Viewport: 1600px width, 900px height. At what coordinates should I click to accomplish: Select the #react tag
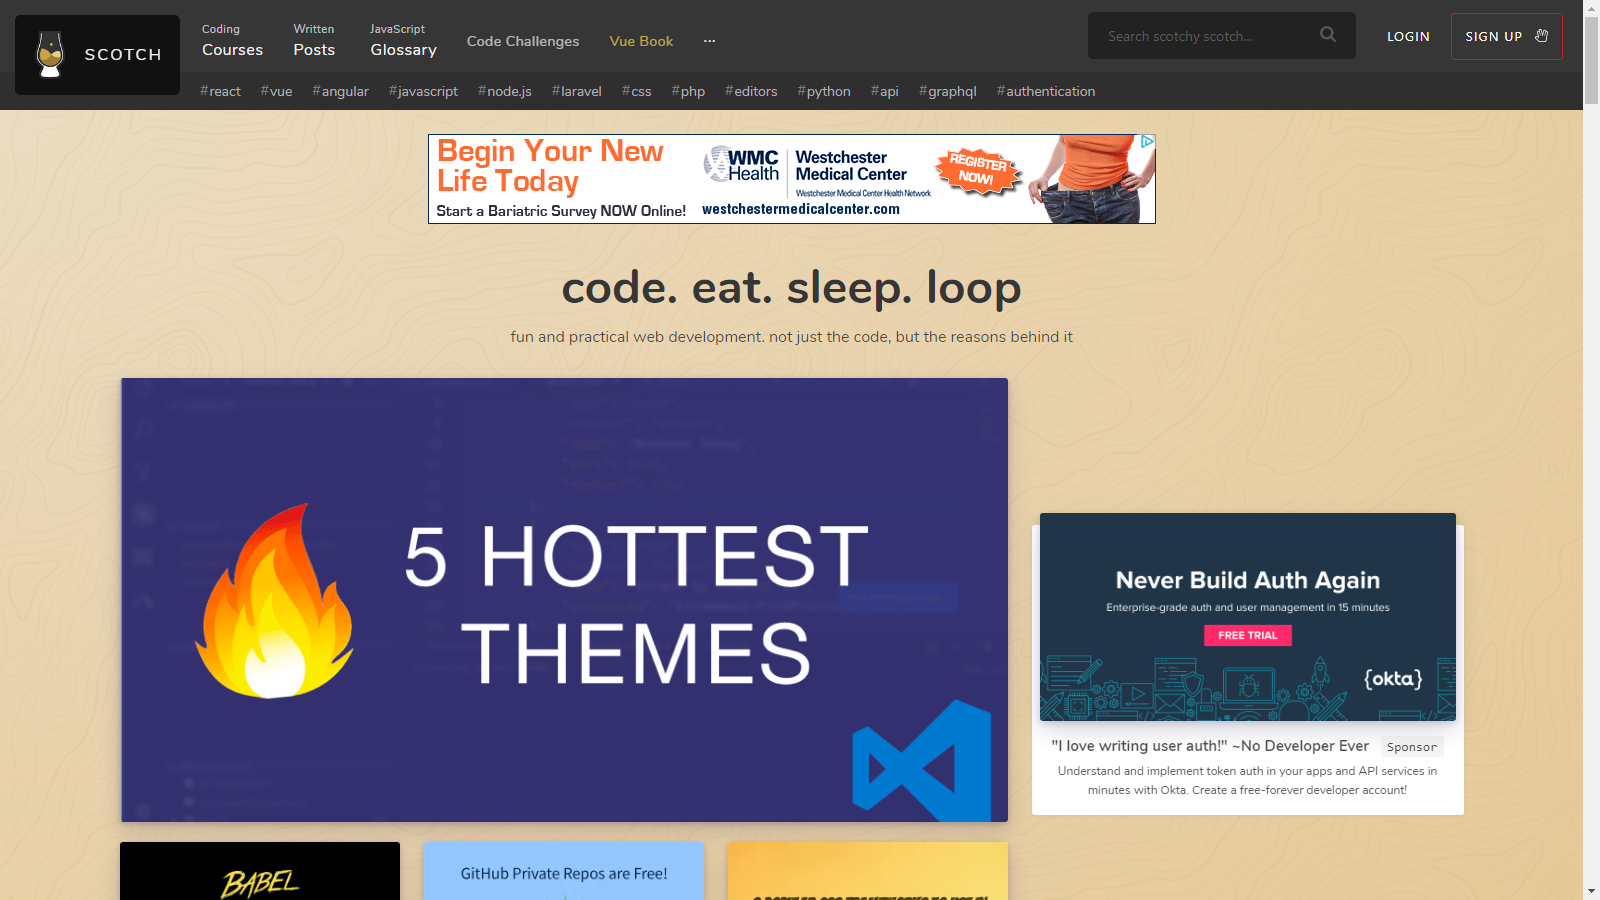coord(220,91)
